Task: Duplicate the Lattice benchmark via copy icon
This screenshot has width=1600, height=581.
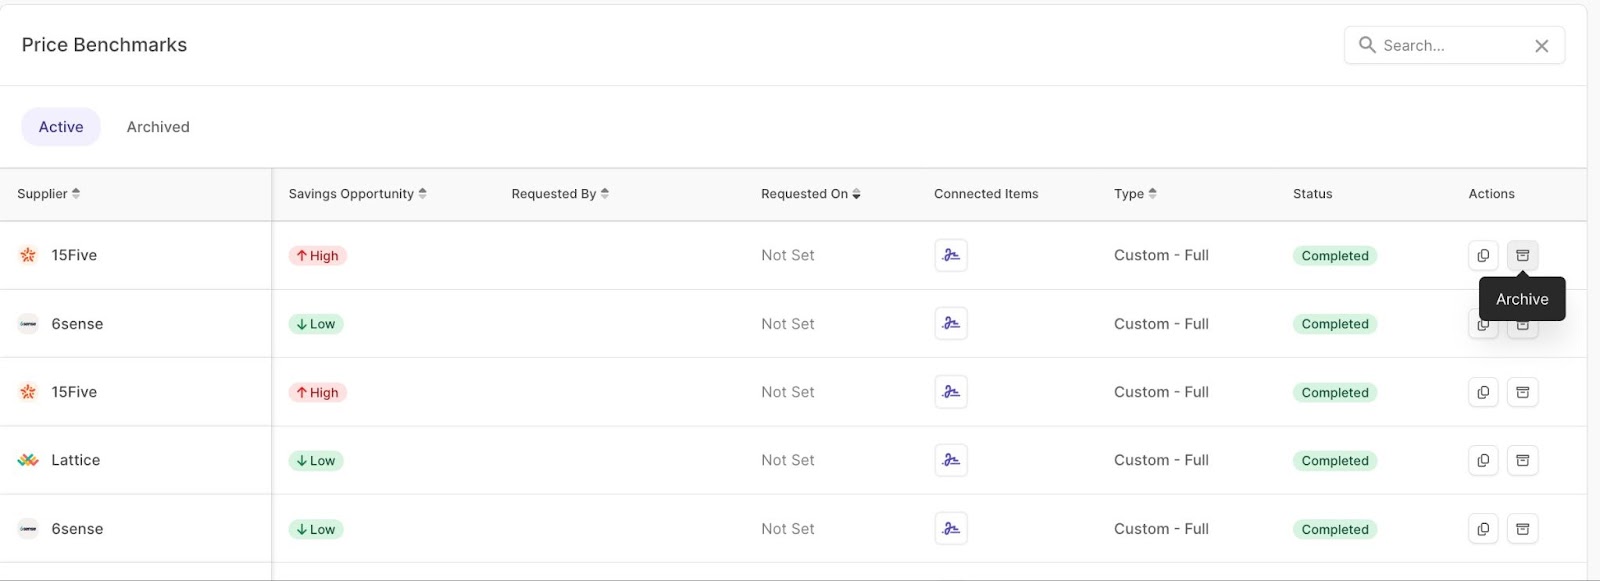Action: [1483, 460]
